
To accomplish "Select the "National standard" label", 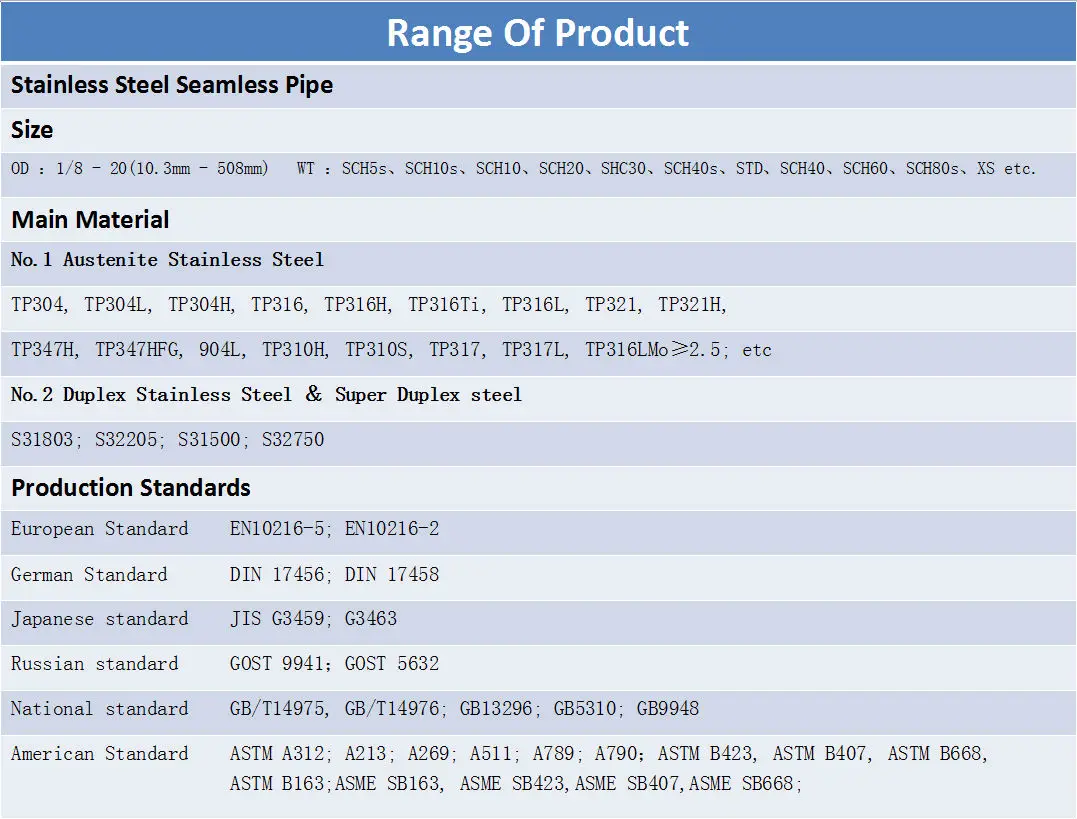I will (99, 709).
